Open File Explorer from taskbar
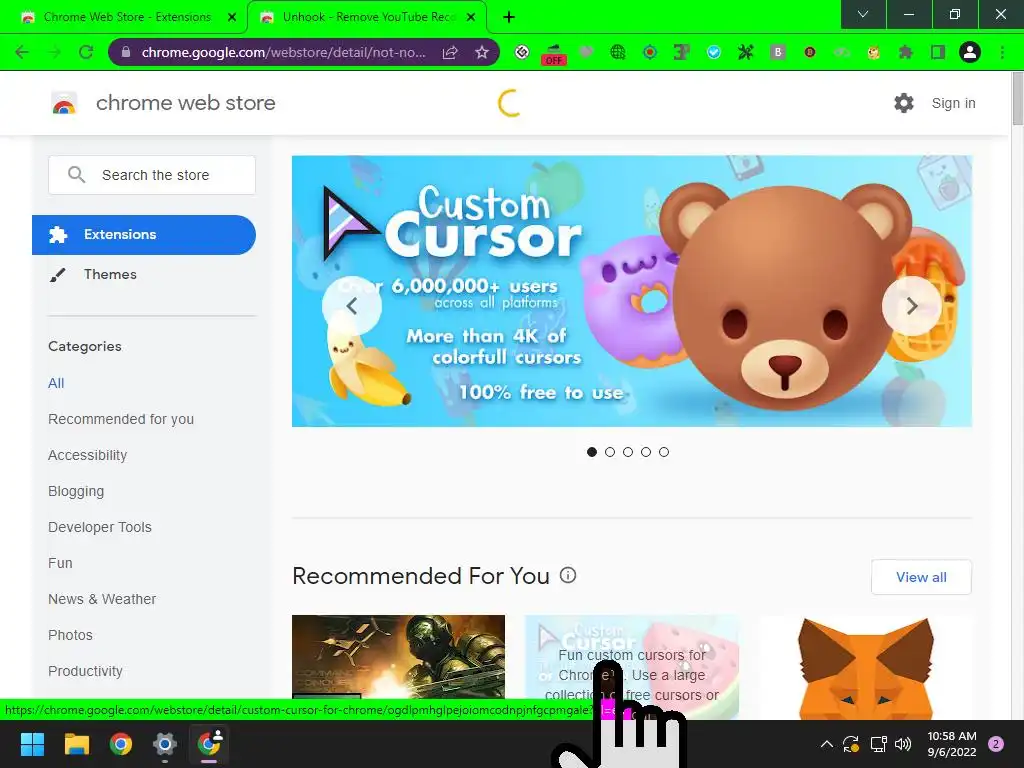 pyautogui.click(x=76, y=744)
